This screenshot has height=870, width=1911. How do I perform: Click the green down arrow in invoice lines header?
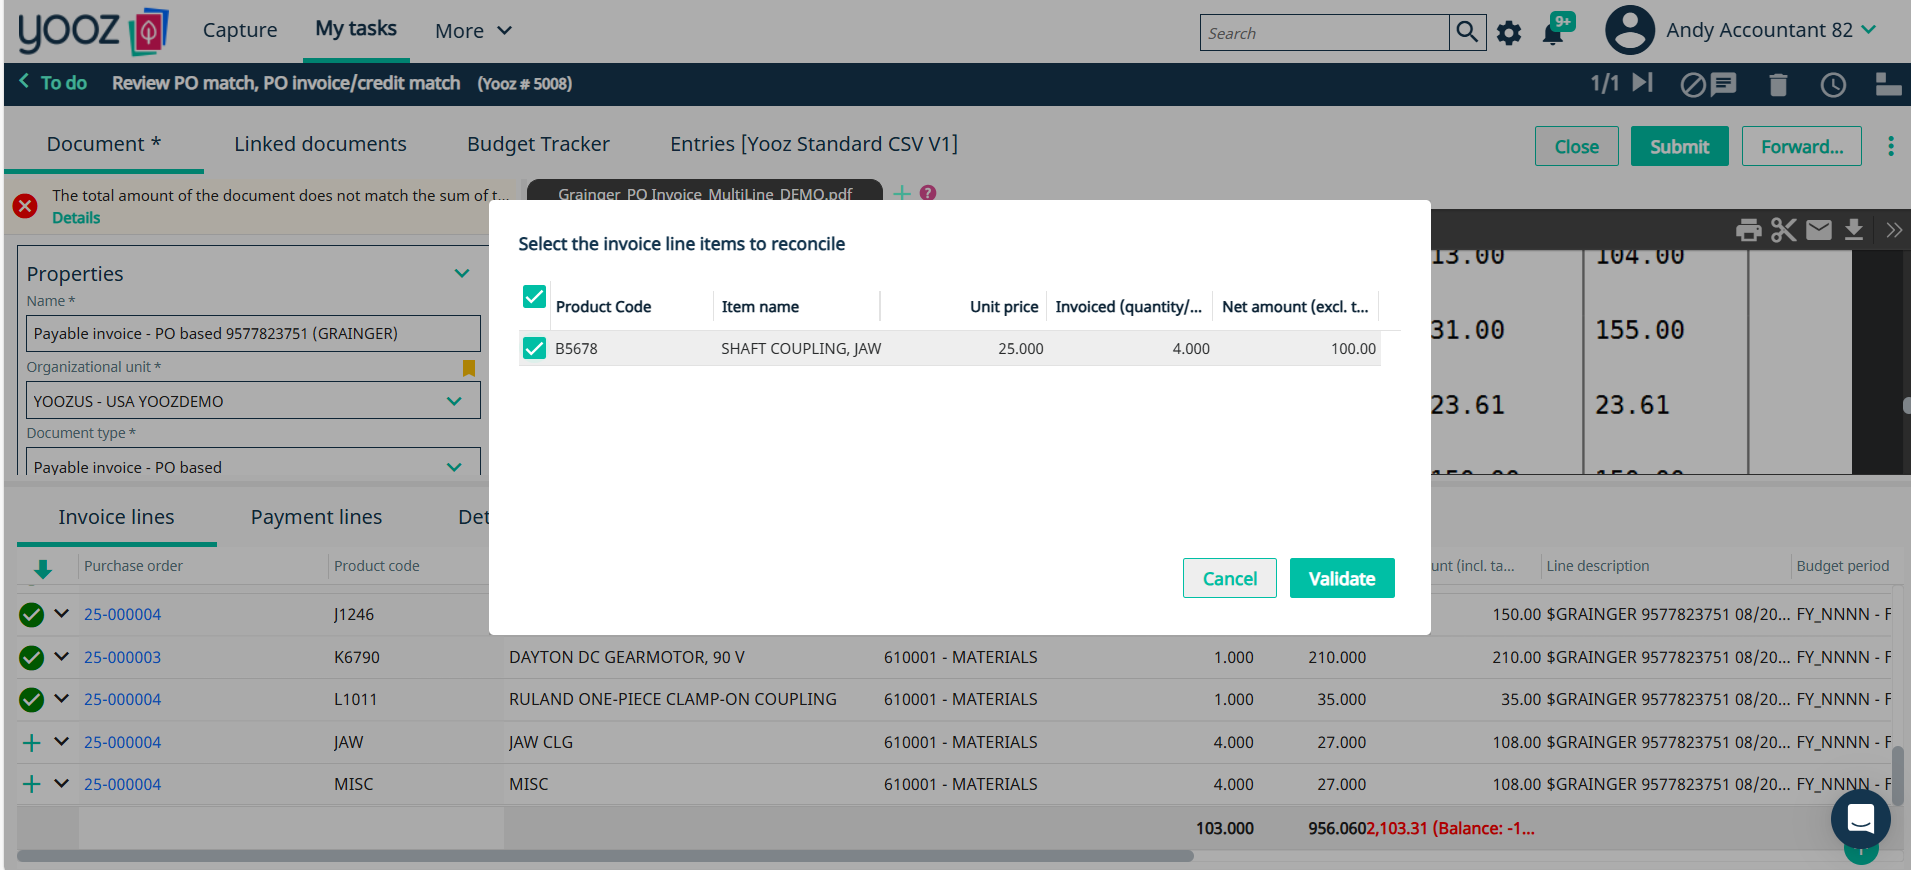click(x=42, y=569)
